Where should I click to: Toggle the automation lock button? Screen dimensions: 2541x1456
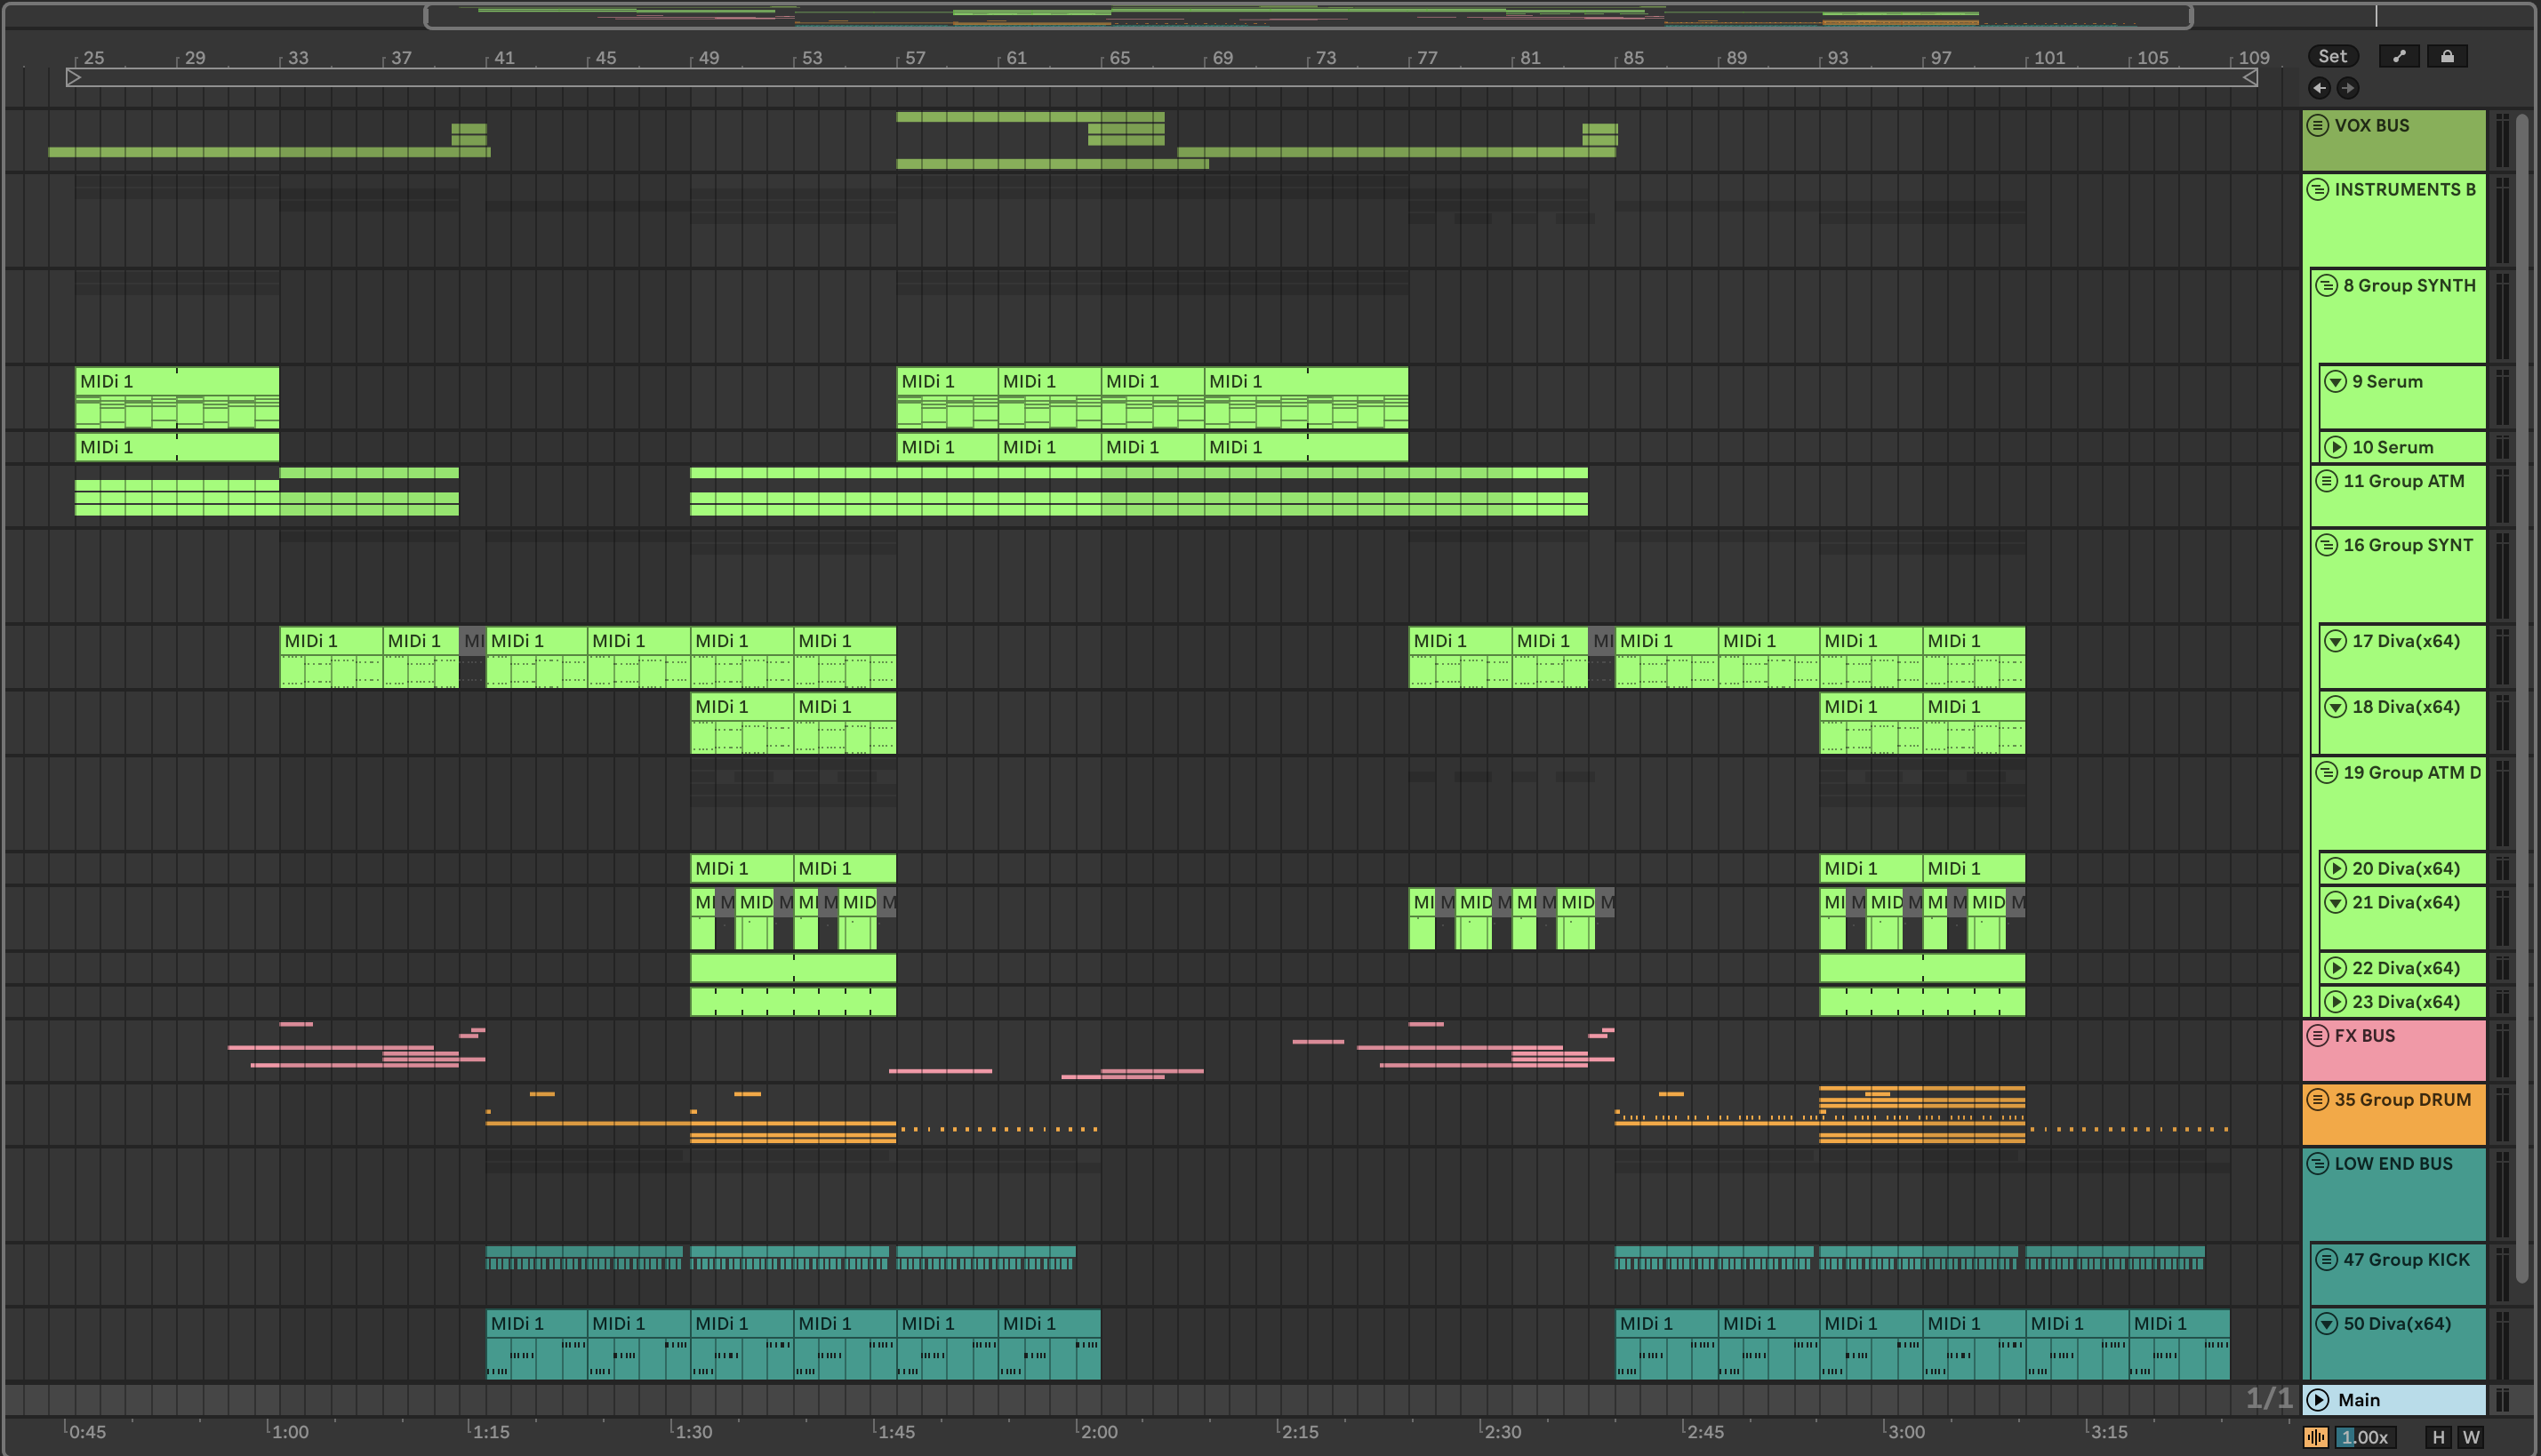(x=2447, y=56)
